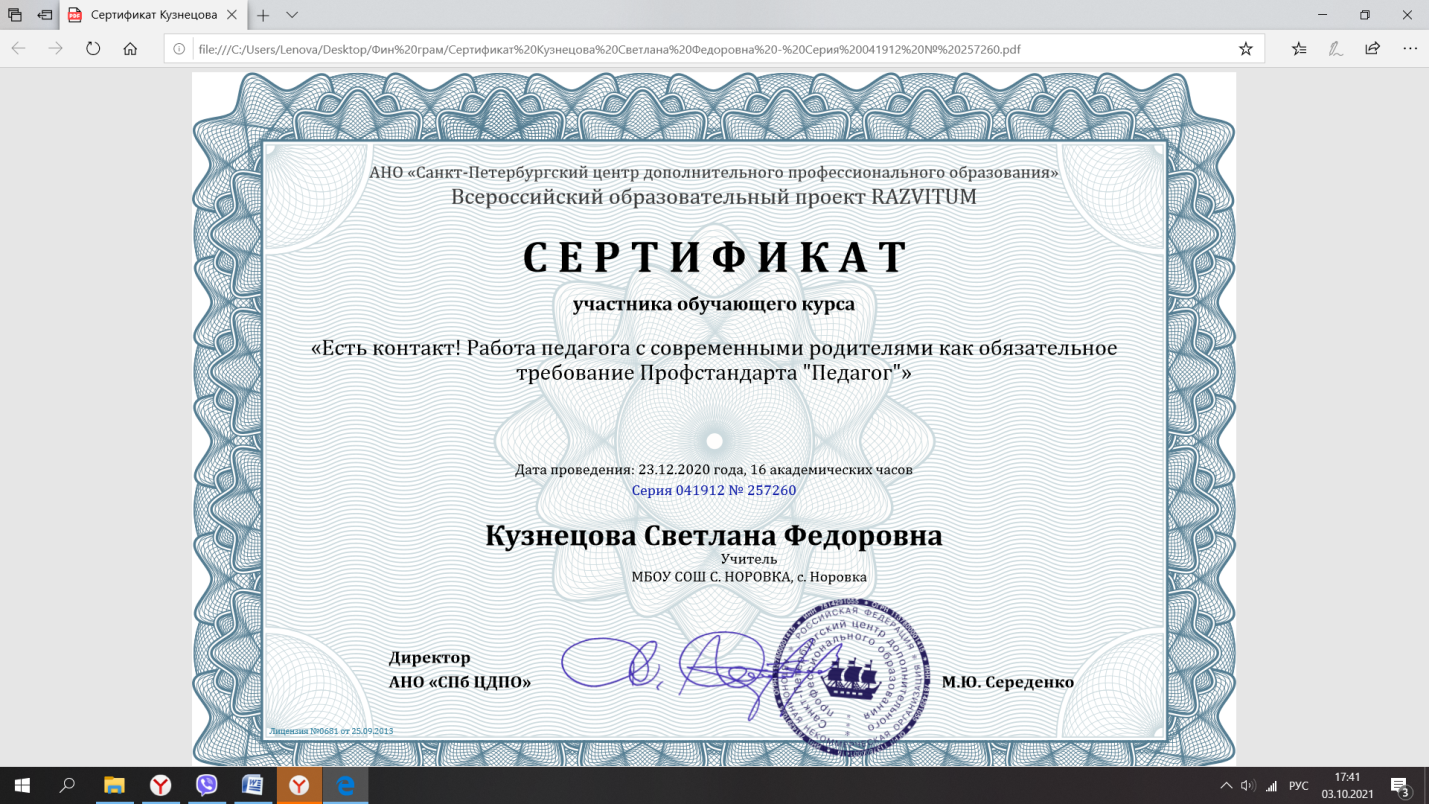1429x804 pixels.
Task: Open the volume control
Action: coord(1248,786)
